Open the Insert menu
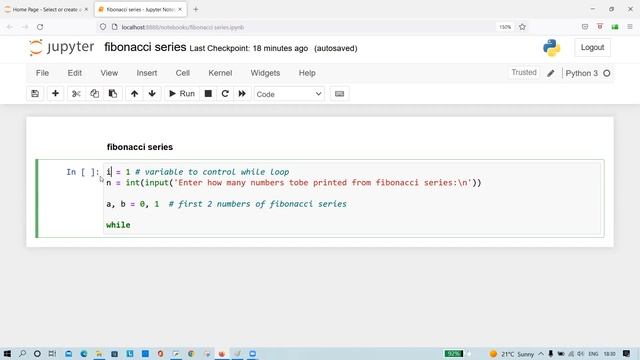Image resolution: width=640 pixels, height=360 pixels. pyautogui.click(x=147, y=73)
